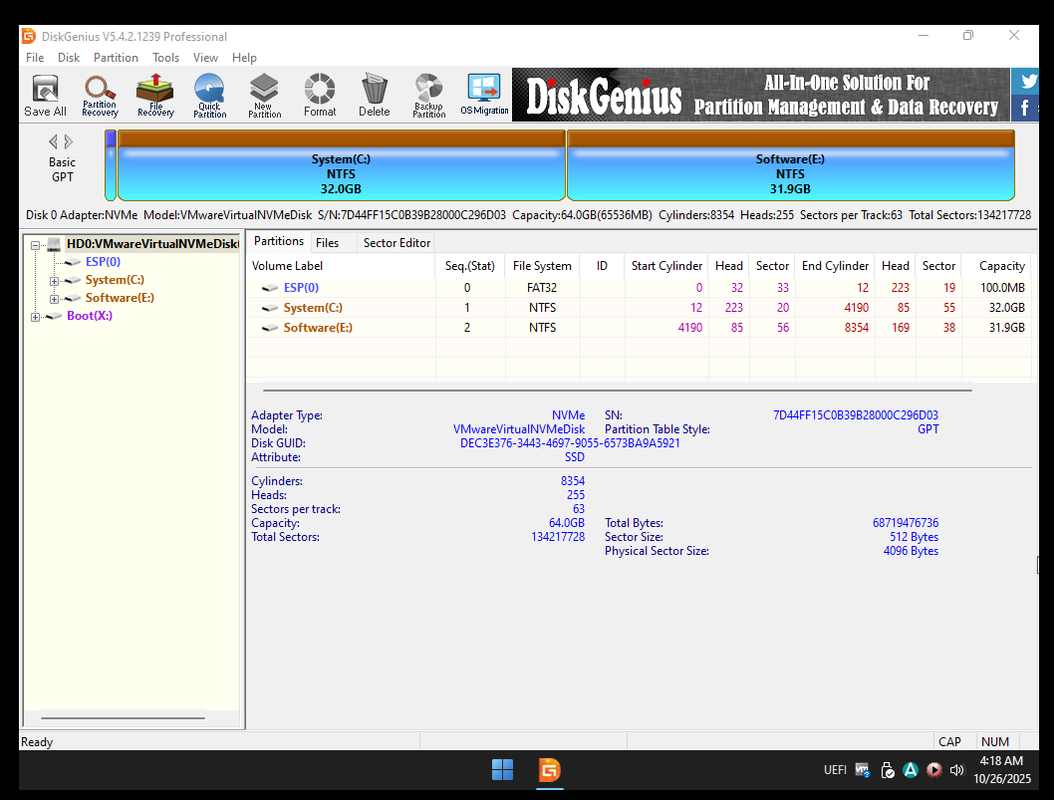This screenshot has height=800, width=1054.
Task: Click the System(C:) drive icon in partition table
Action: pyautogui.click(x=270, y=308)
